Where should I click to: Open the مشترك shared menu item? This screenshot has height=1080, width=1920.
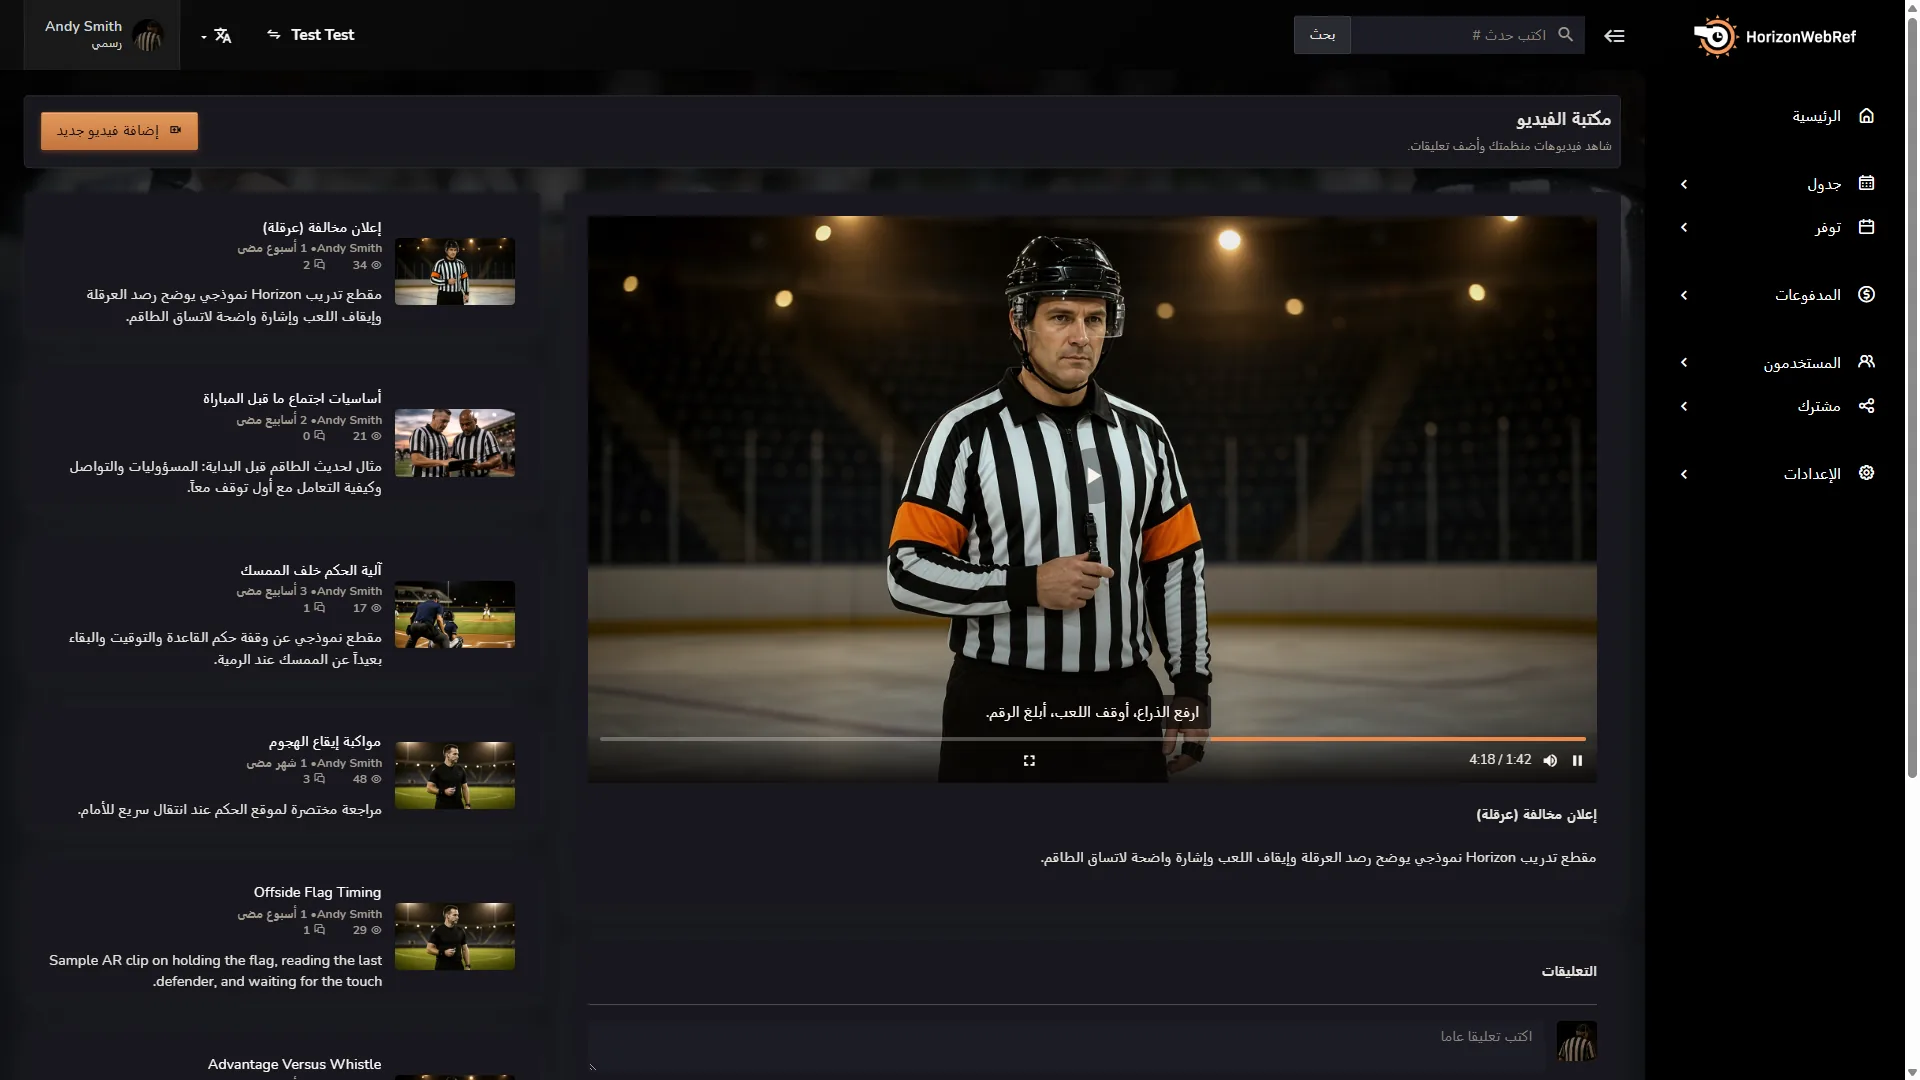(1819, 406)
